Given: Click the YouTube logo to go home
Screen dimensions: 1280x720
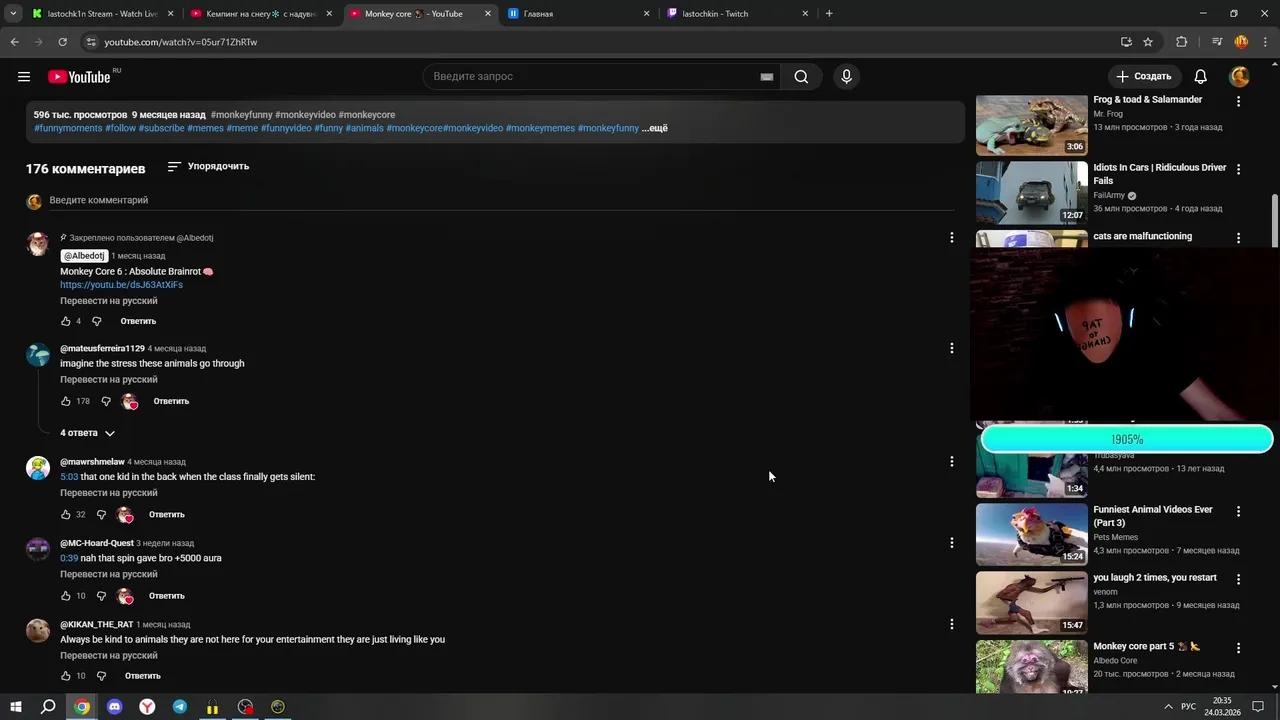Looking at the screenshot, I should pyautogui.click(x=79, y=77).
